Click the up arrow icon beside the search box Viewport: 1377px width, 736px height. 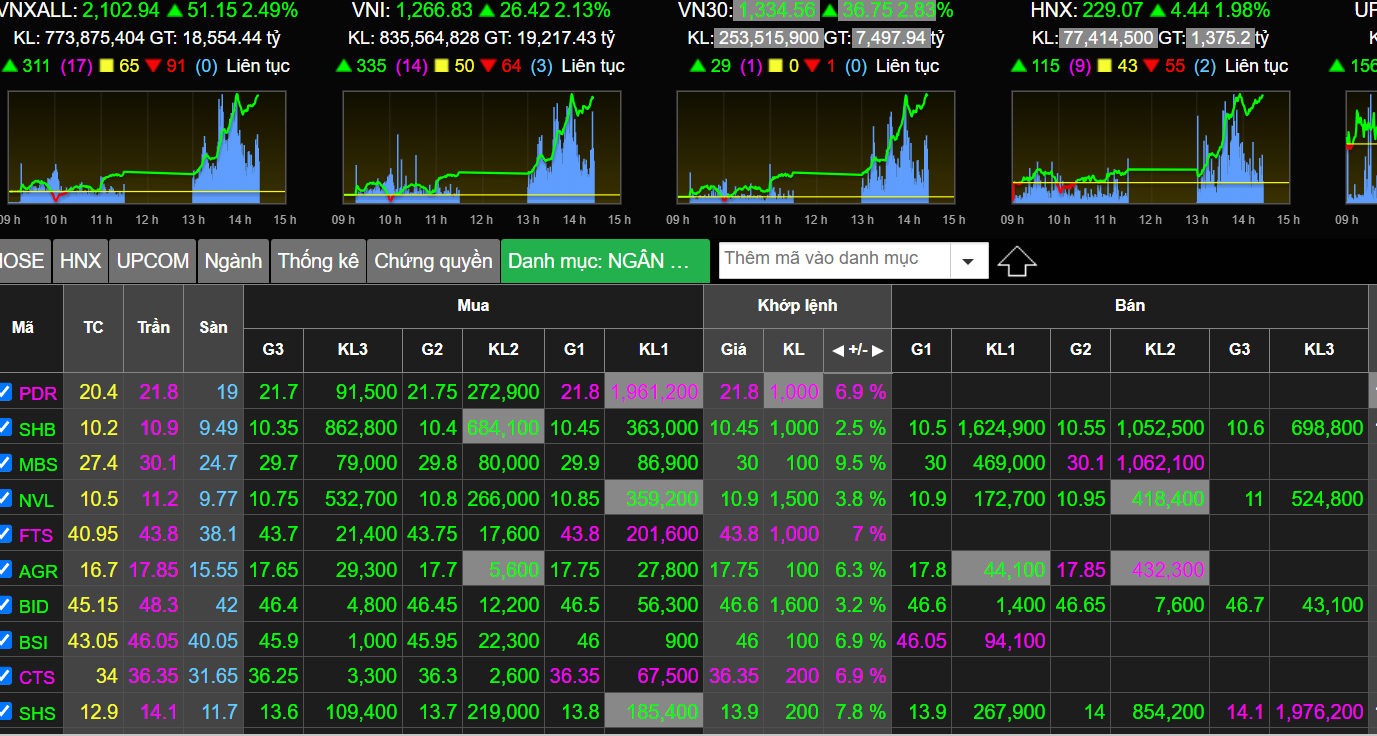coord(1017,262)
